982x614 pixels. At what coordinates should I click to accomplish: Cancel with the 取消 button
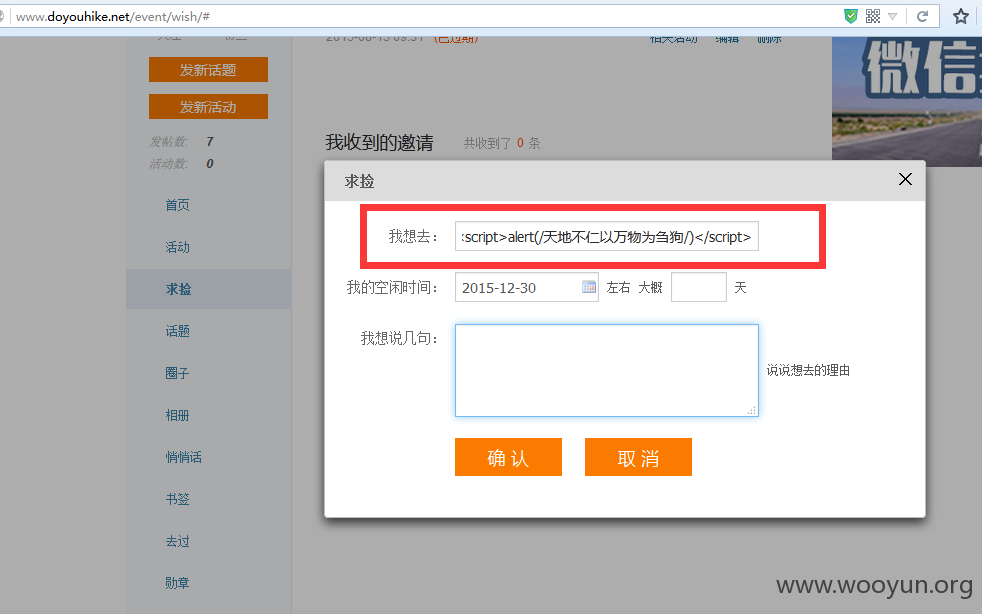tap(638, 457)
